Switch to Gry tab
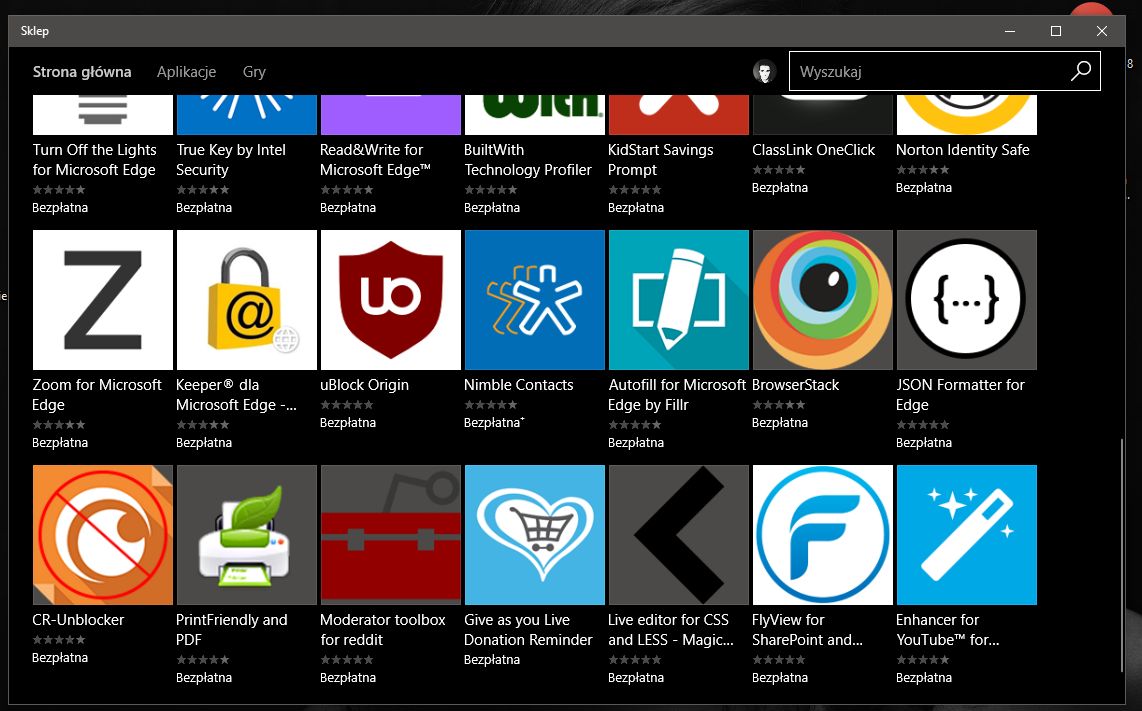 point(254,71)
